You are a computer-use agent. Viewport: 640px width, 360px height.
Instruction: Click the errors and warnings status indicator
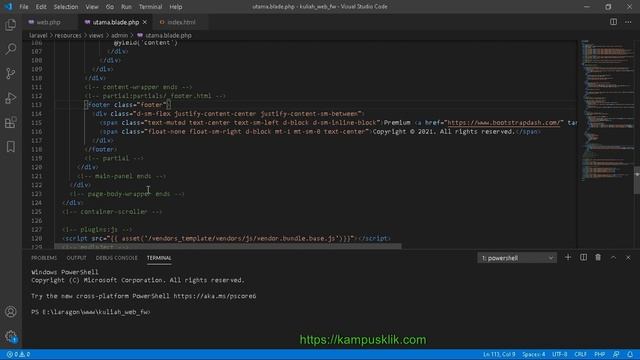click(18, 354)
